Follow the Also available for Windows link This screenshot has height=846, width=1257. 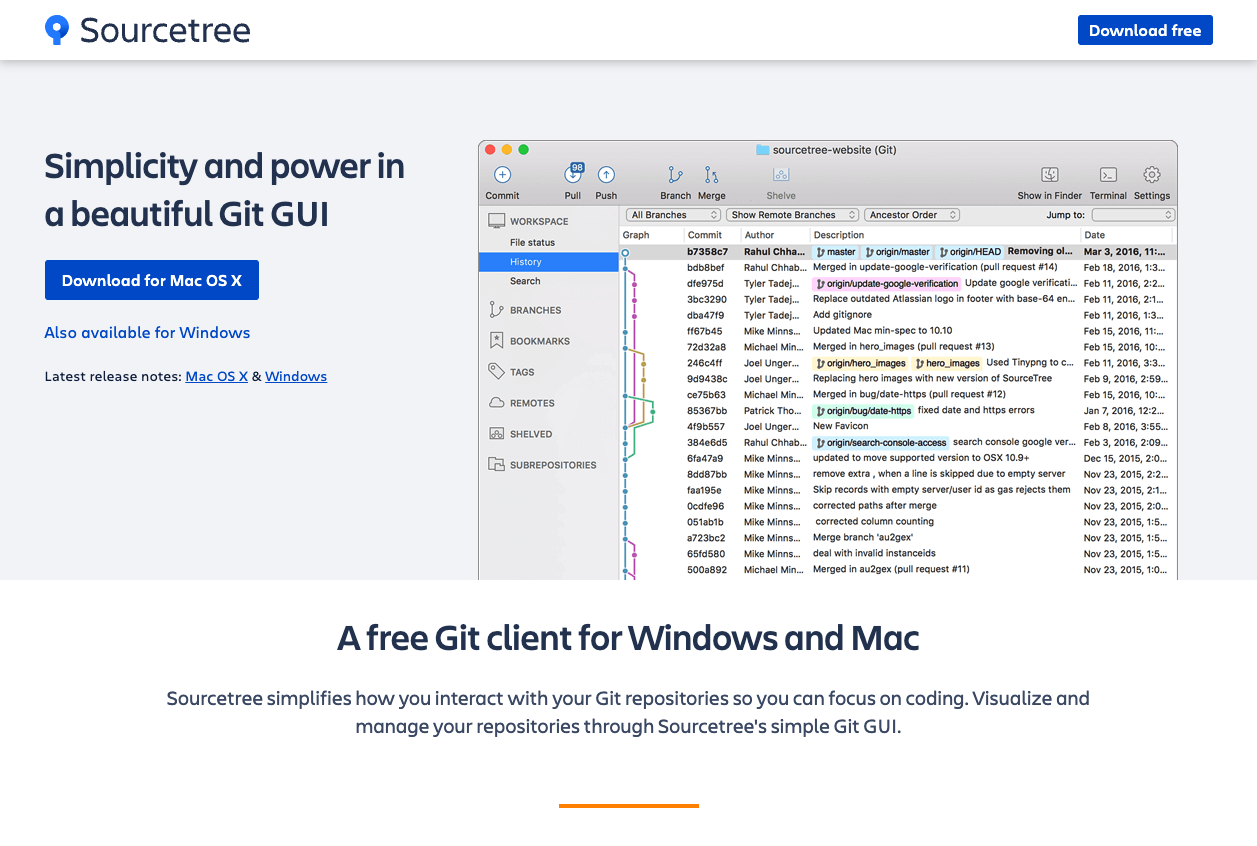tap(147, 332)
